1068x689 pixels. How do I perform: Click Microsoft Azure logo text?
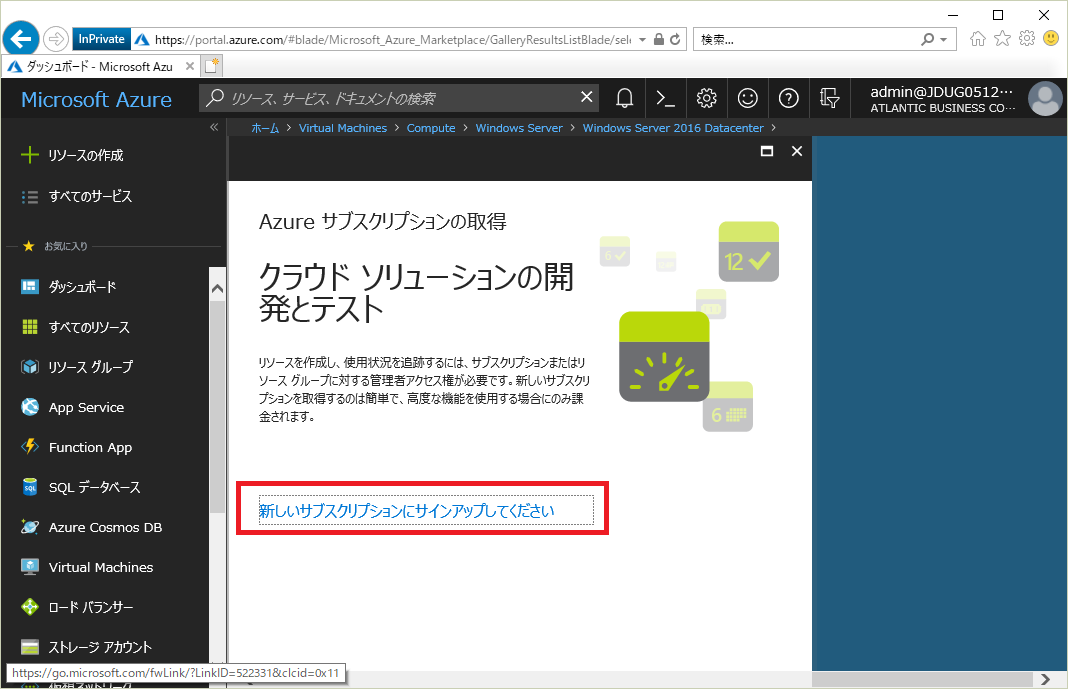click(97, 99)
